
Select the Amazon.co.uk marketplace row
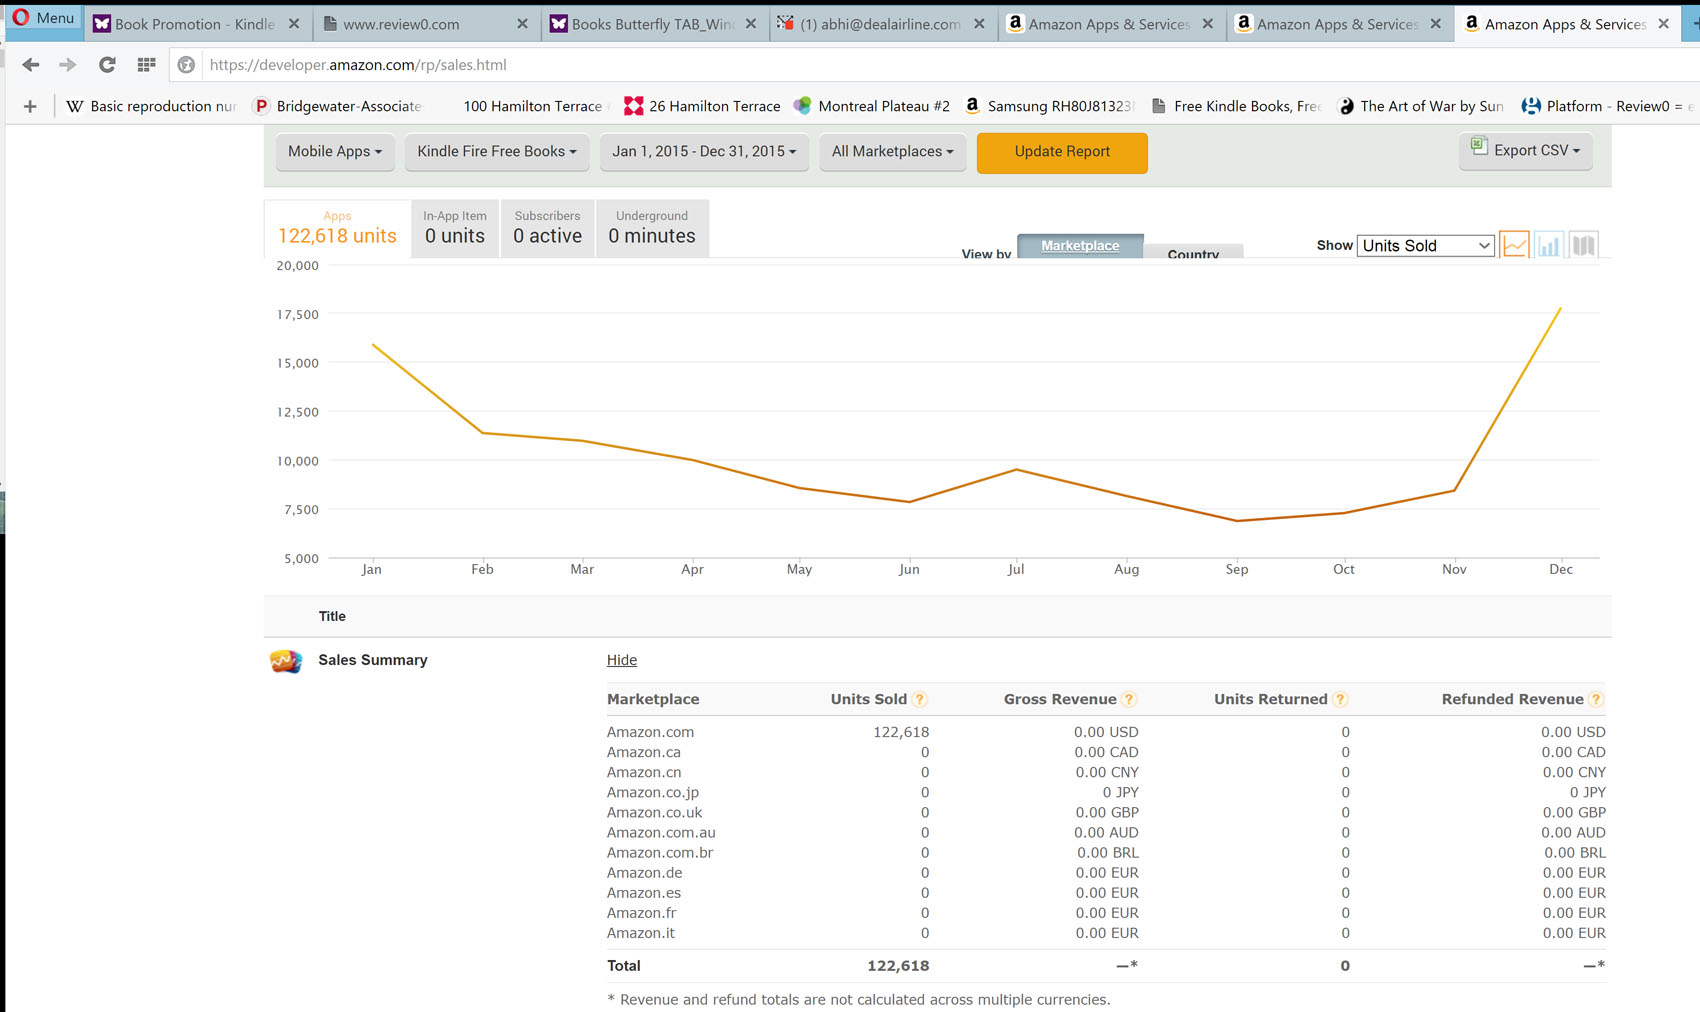[1106, 813]
